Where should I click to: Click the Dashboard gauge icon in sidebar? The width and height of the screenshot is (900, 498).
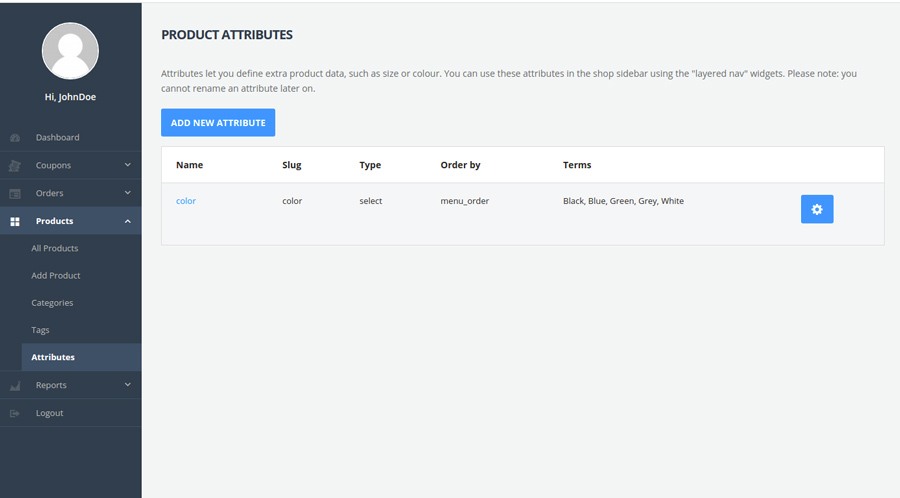click(15, 138)
